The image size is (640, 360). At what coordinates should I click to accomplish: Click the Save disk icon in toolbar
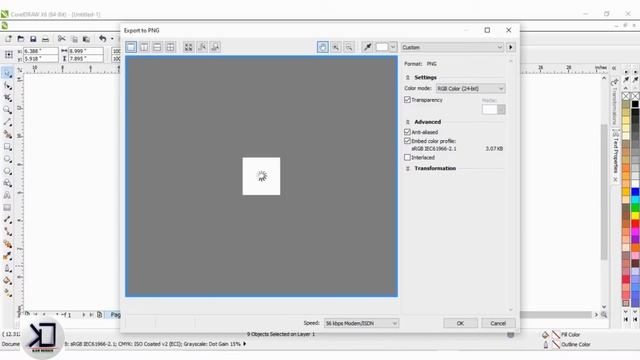33,39
